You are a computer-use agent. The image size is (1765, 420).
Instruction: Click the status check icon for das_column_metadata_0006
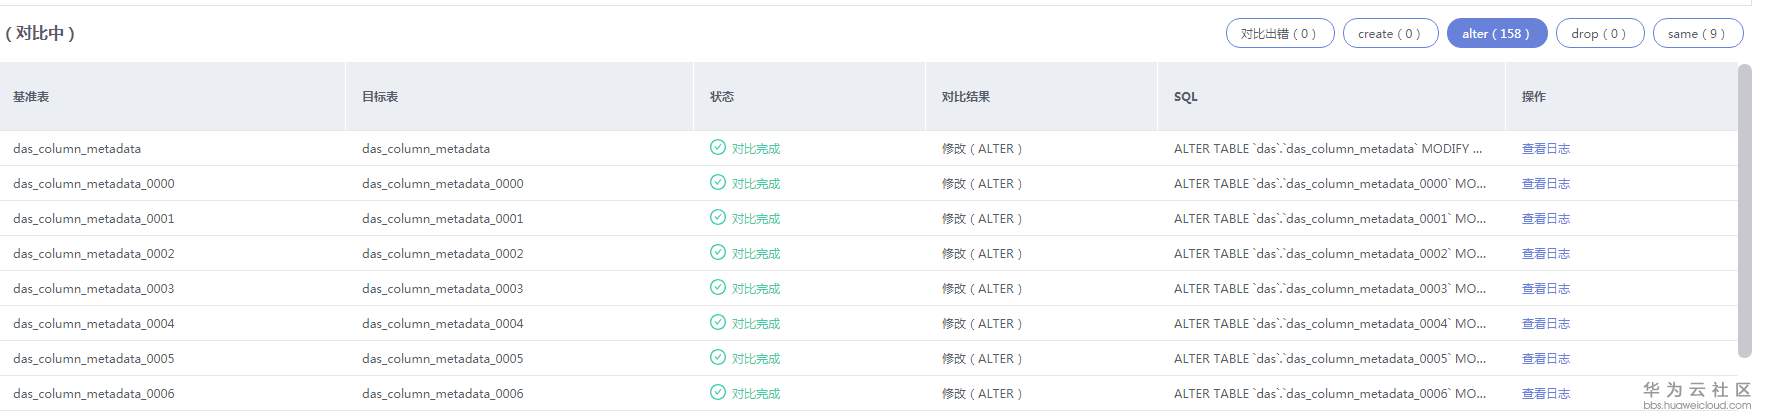point(717,393)
